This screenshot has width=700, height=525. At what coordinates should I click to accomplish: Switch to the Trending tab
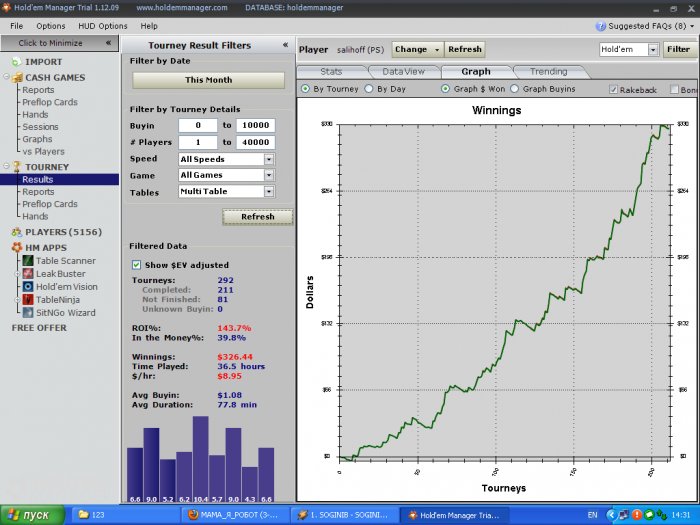(548, 71)
